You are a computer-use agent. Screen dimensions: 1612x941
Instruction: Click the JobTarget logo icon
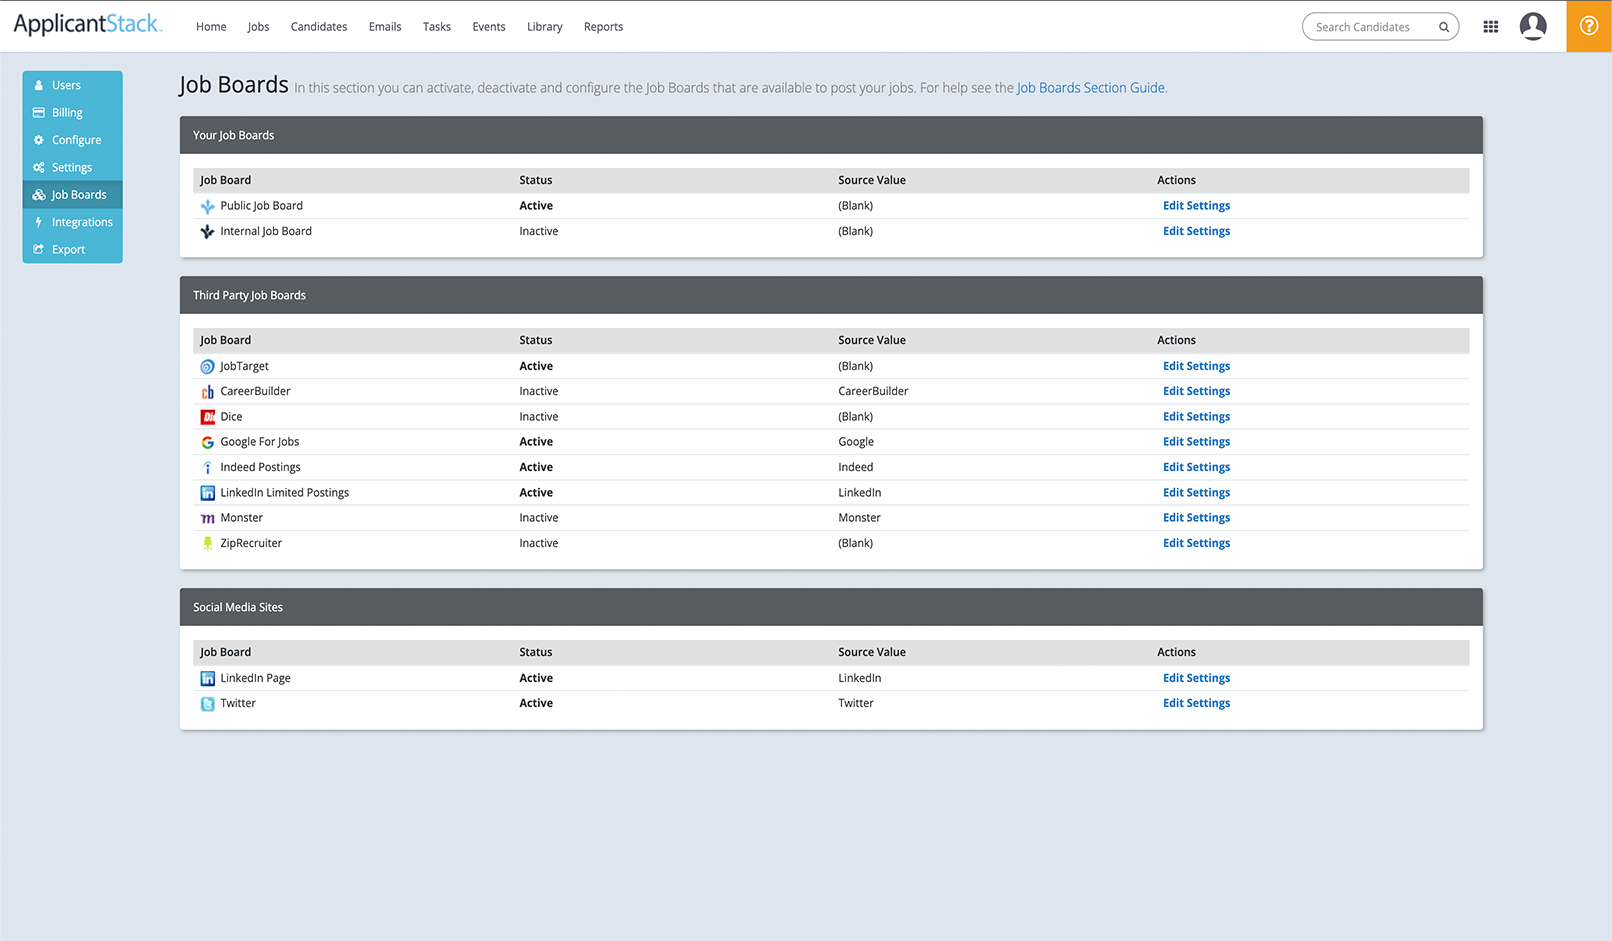pyautogui.click(x=208, y=367)
